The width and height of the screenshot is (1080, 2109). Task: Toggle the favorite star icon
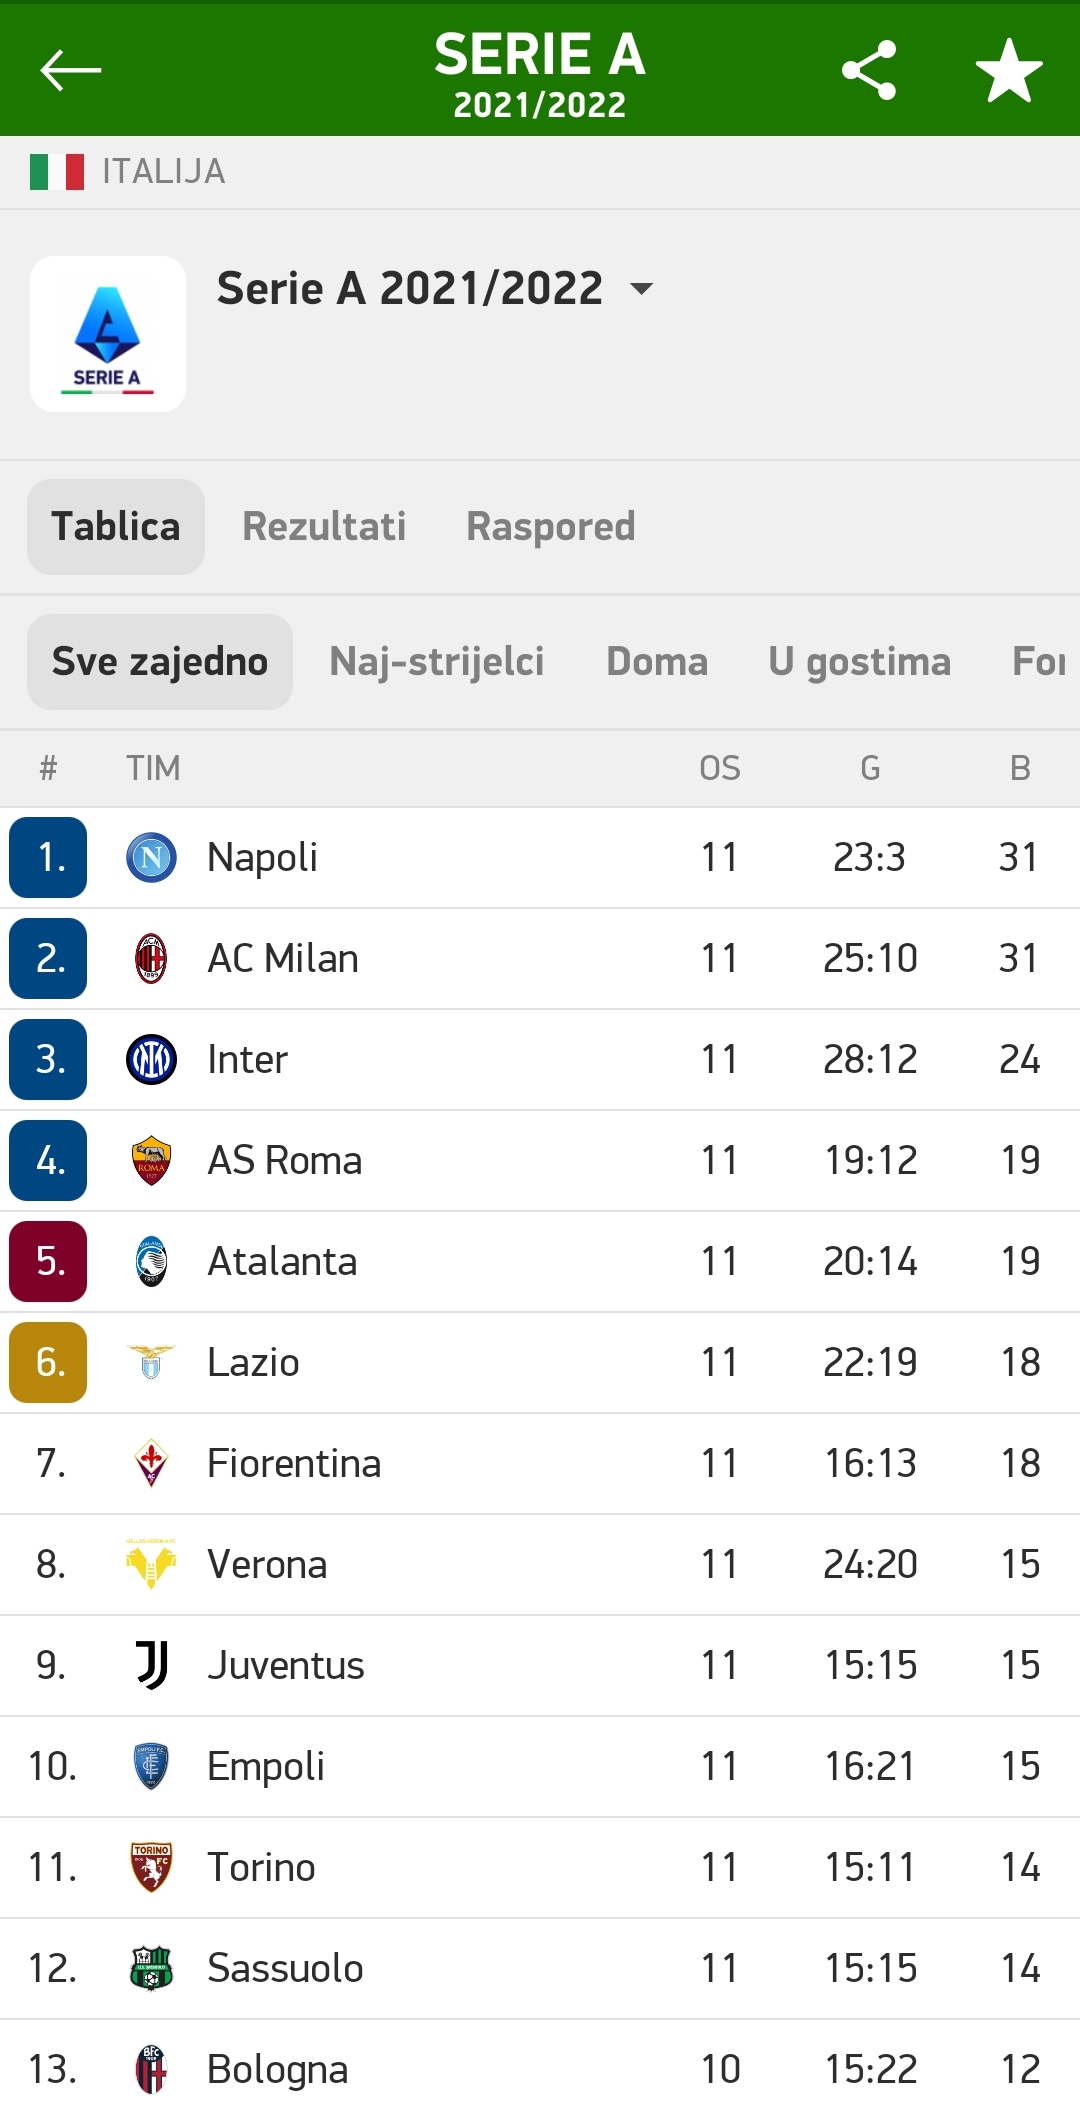(1009, 70)
